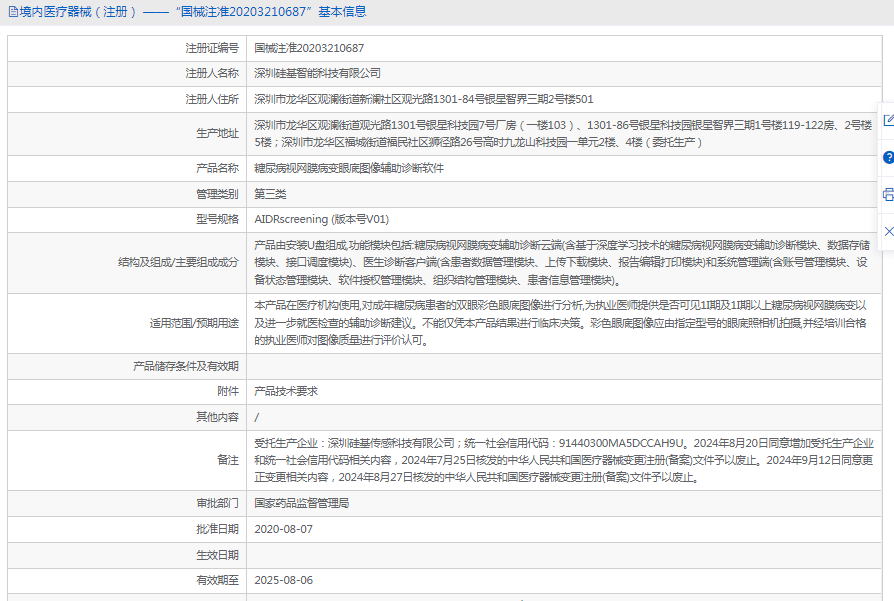Click registrant name 深圳硅基智能科技有限公司
The width and height of the screenshot is (894, 601).
point(317,74)
